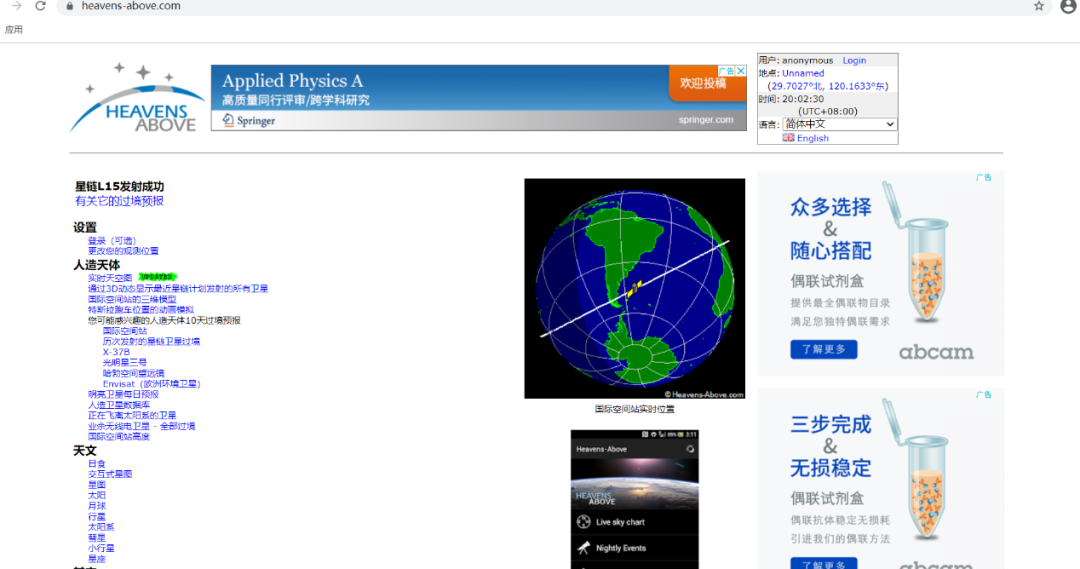
Task: Open the 太阳 link
Action: (x=96, y=495)
